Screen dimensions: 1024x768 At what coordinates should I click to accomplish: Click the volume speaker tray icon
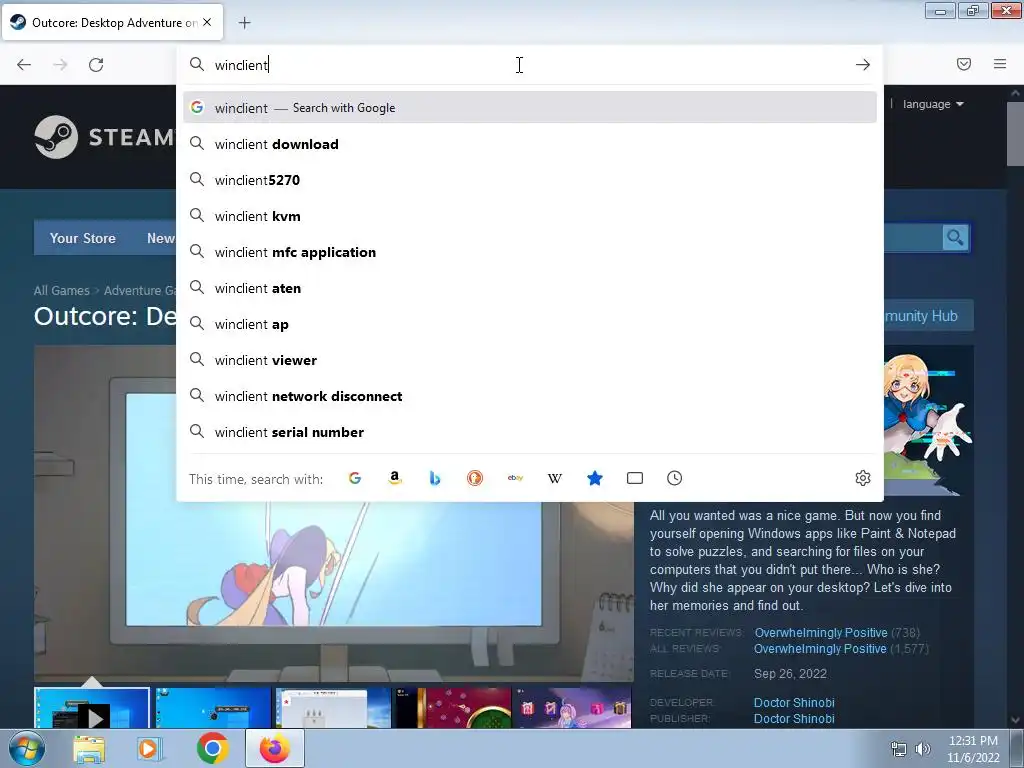pos(923,749)
